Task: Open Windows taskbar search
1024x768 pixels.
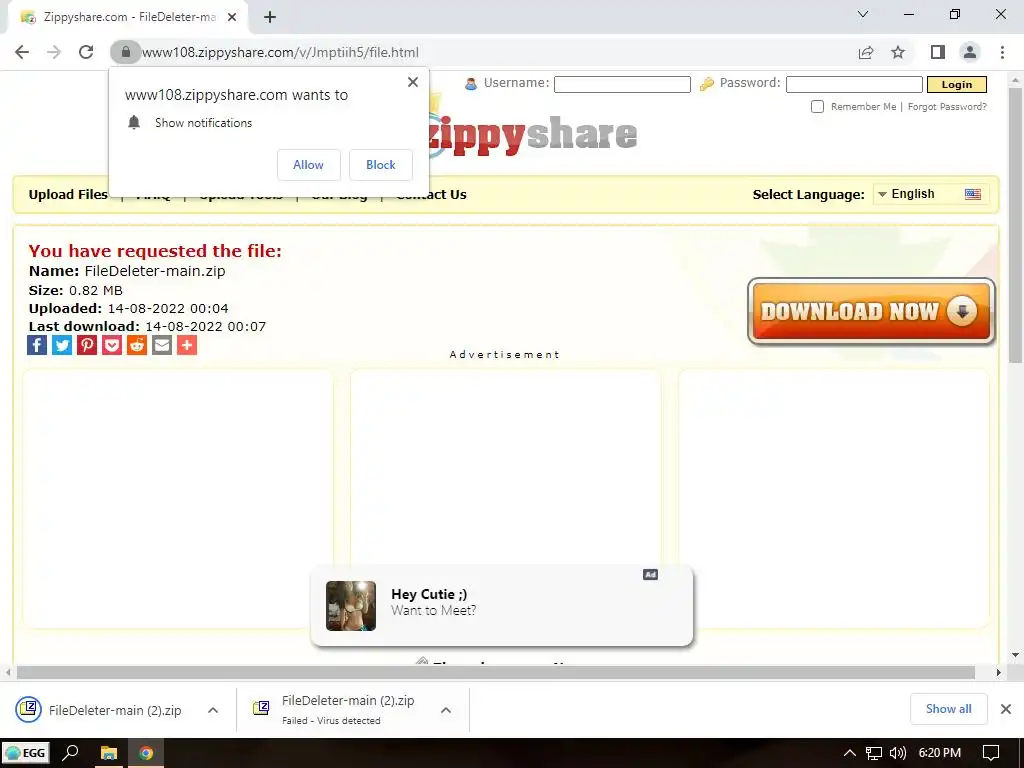Action: tap(70, 753)
